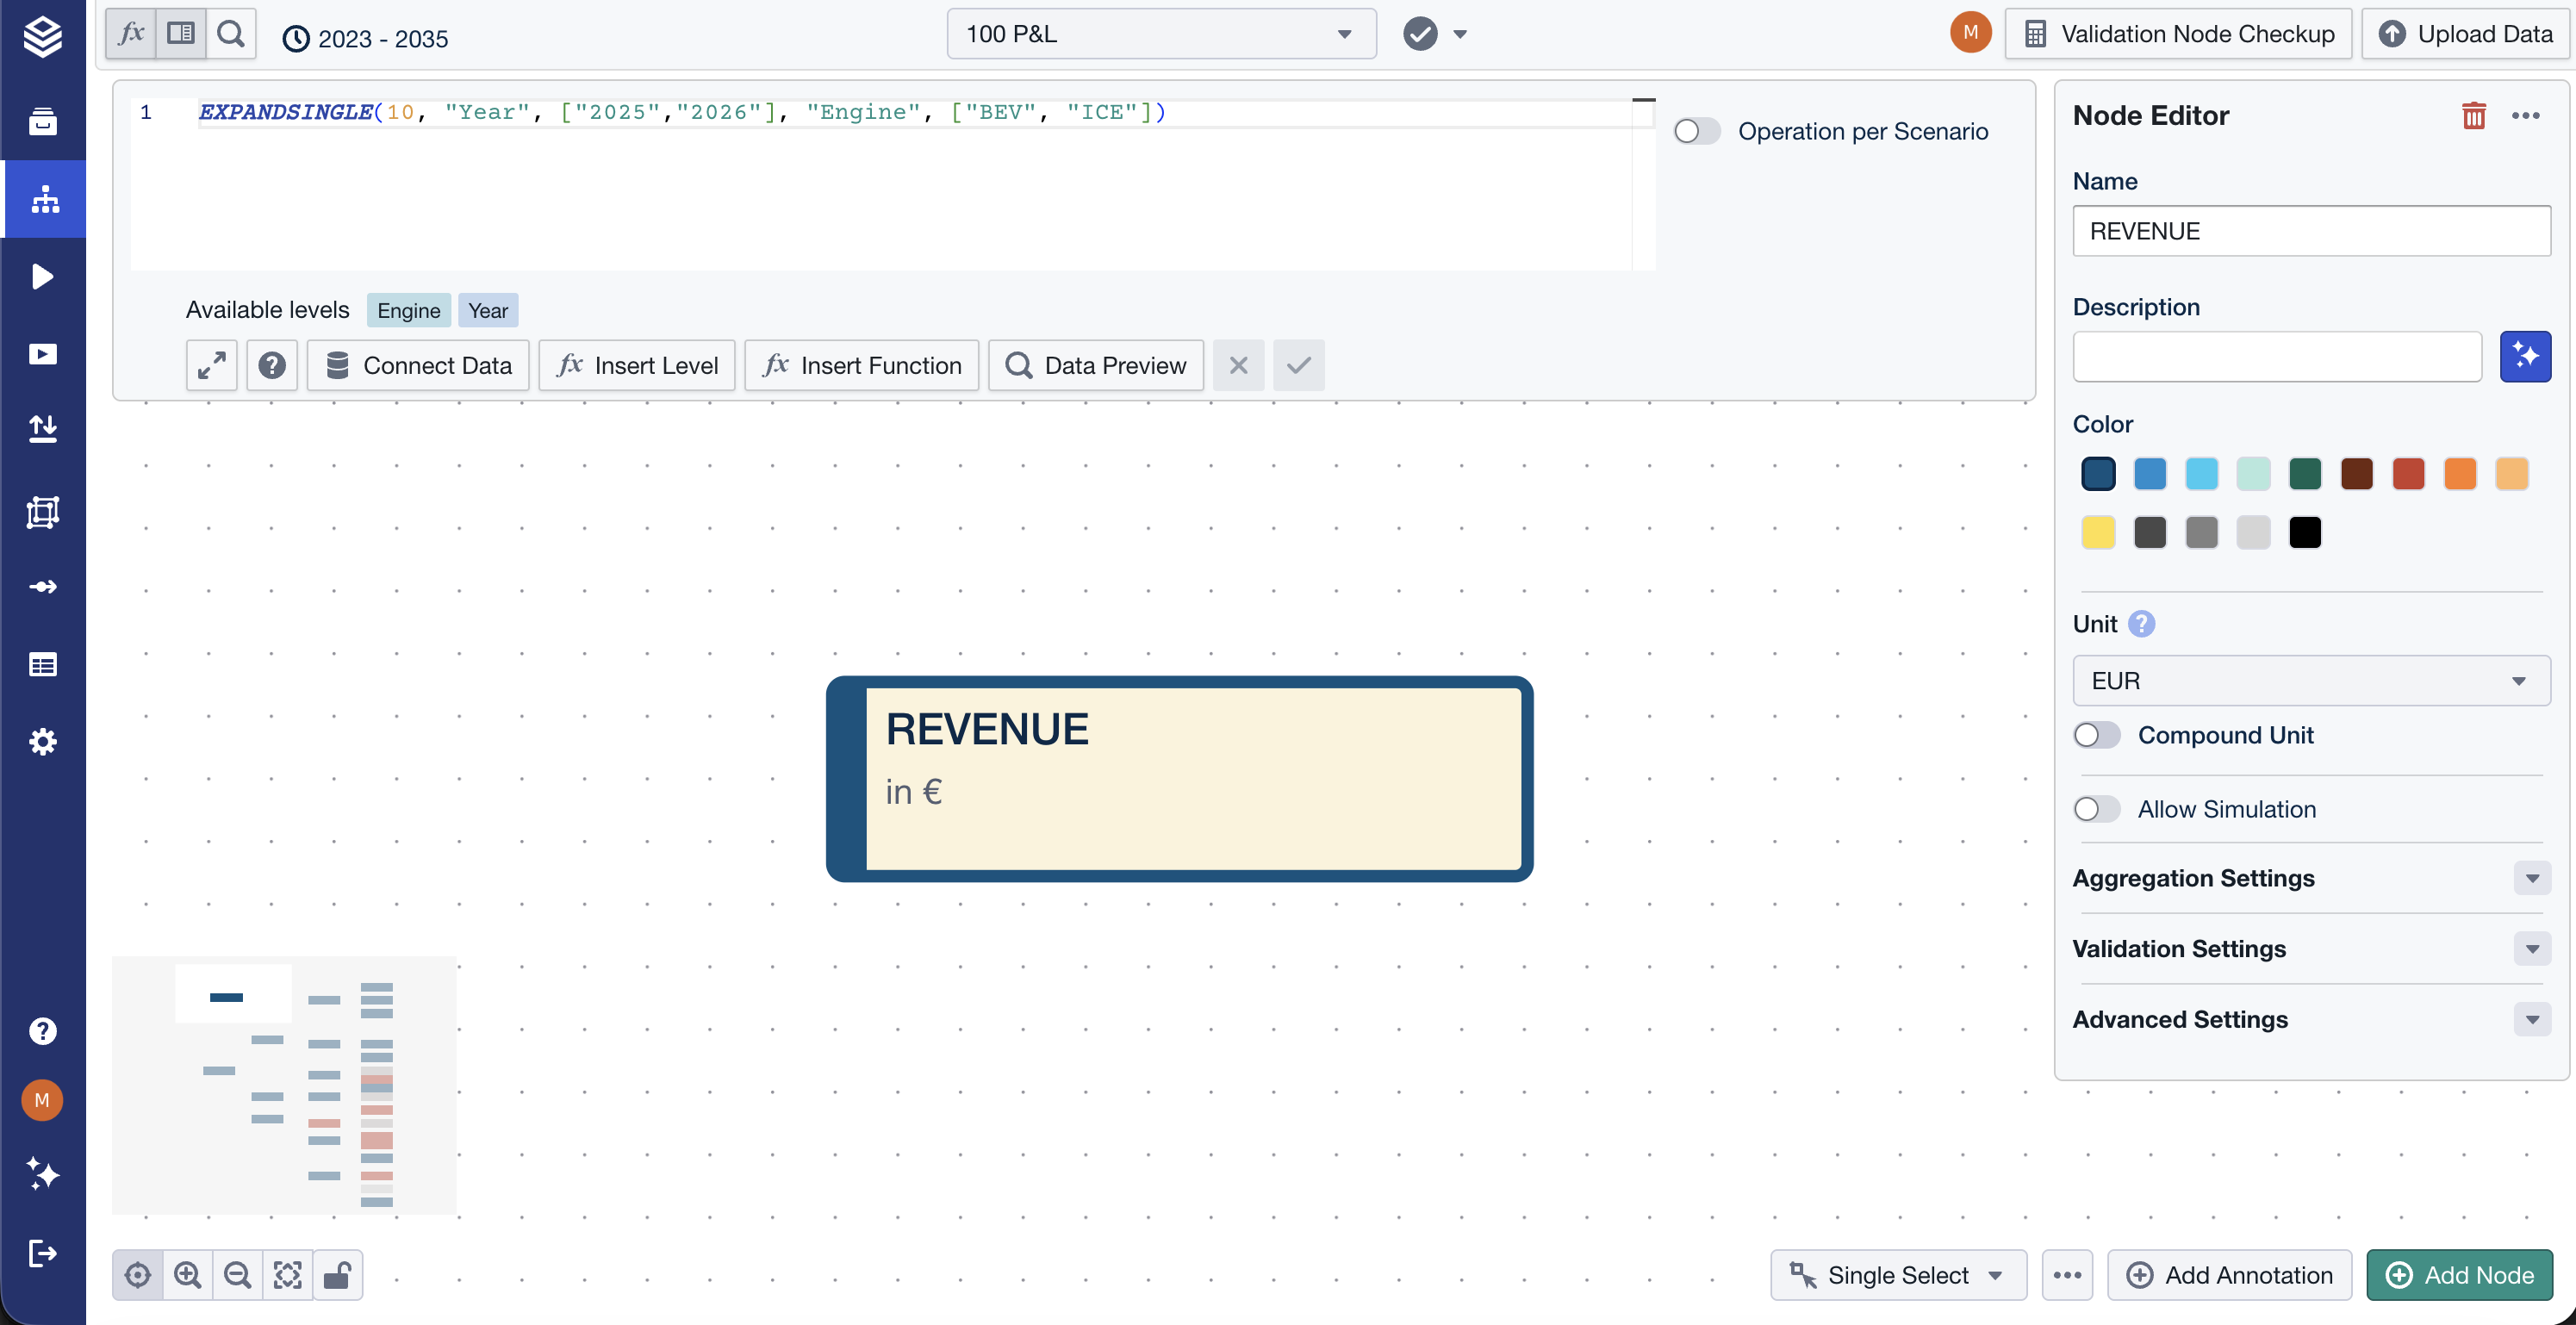This screenshot has width=2576, height=1325.
Task: Turn on Compound Unit switch
Action: [x=2096, y=736]
